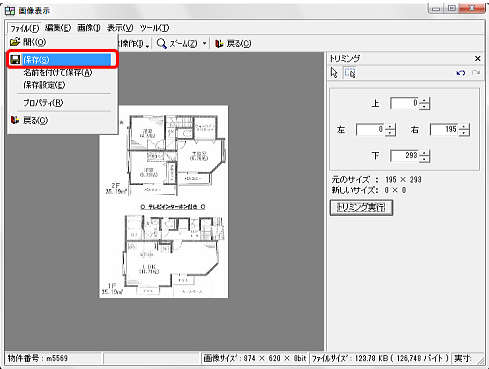
Task: Decrease the 右 trim value with its stepper
Action: pyautogui.click(x=463, y=133)
